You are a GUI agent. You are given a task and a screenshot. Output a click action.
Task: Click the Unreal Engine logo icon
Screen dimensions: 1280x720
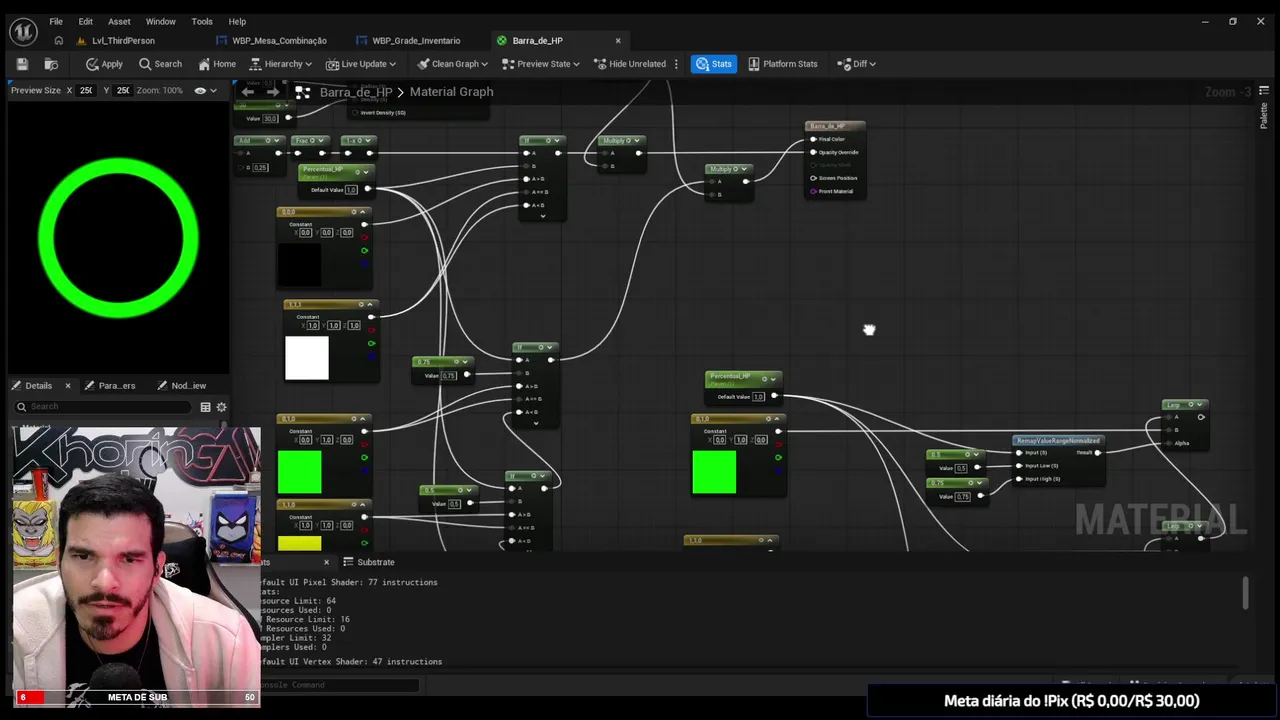tap(23, 32)
